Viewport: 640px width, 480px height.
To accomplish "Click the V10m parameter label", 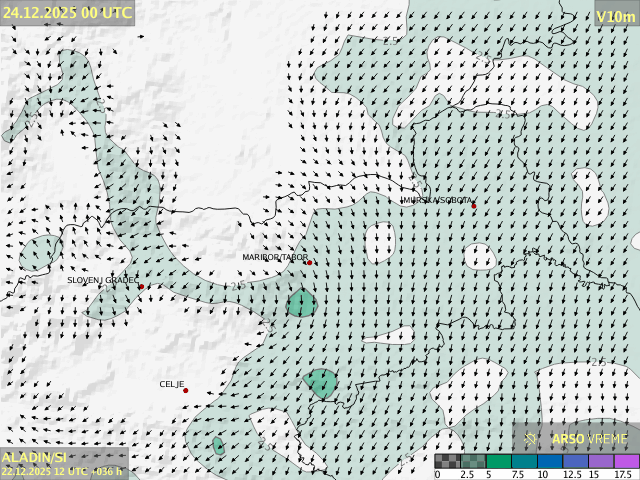I will tap(615, 16).
